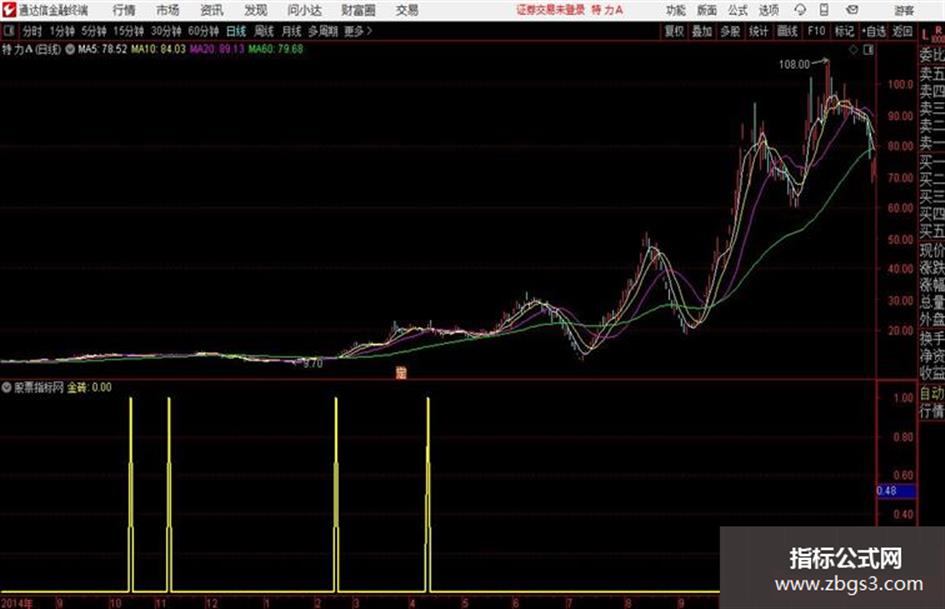Open the 财富圈 menu
Screen dimensions: 945x609
coord(358,10)
